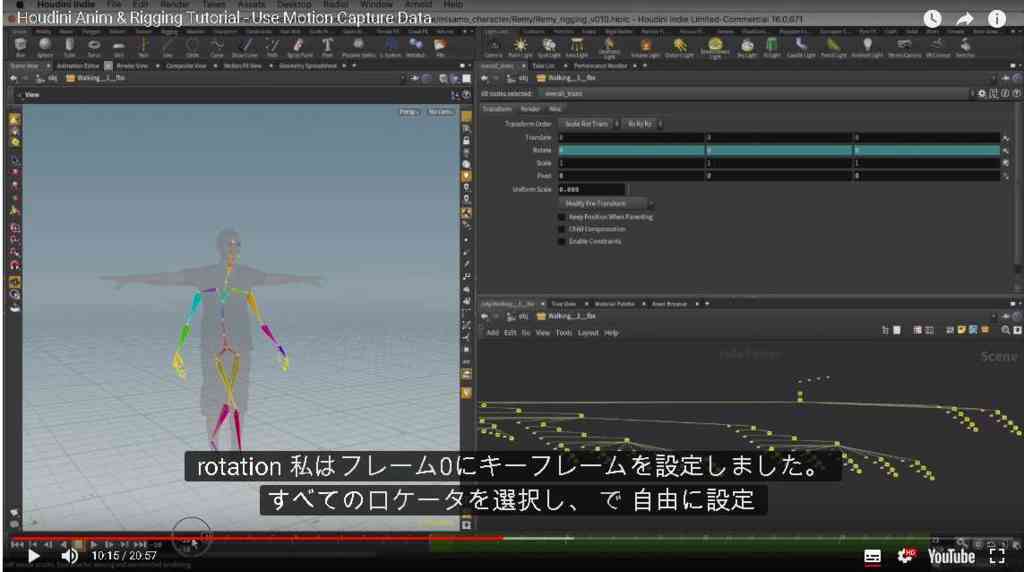Viewport: 1024px width, 572px height.
Task: Switch to the Misc parameter tab
Action: pyautogui.click(x=555, y=109)
